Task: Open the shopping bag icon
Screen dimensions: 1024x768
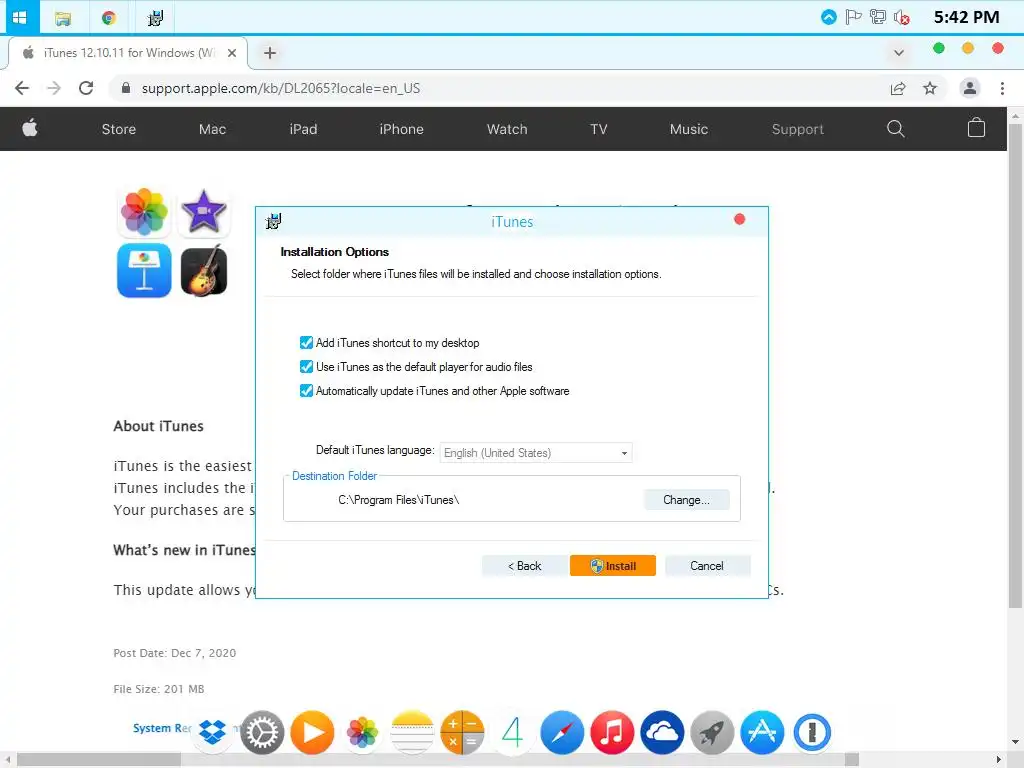Action: tap(976, 128)
